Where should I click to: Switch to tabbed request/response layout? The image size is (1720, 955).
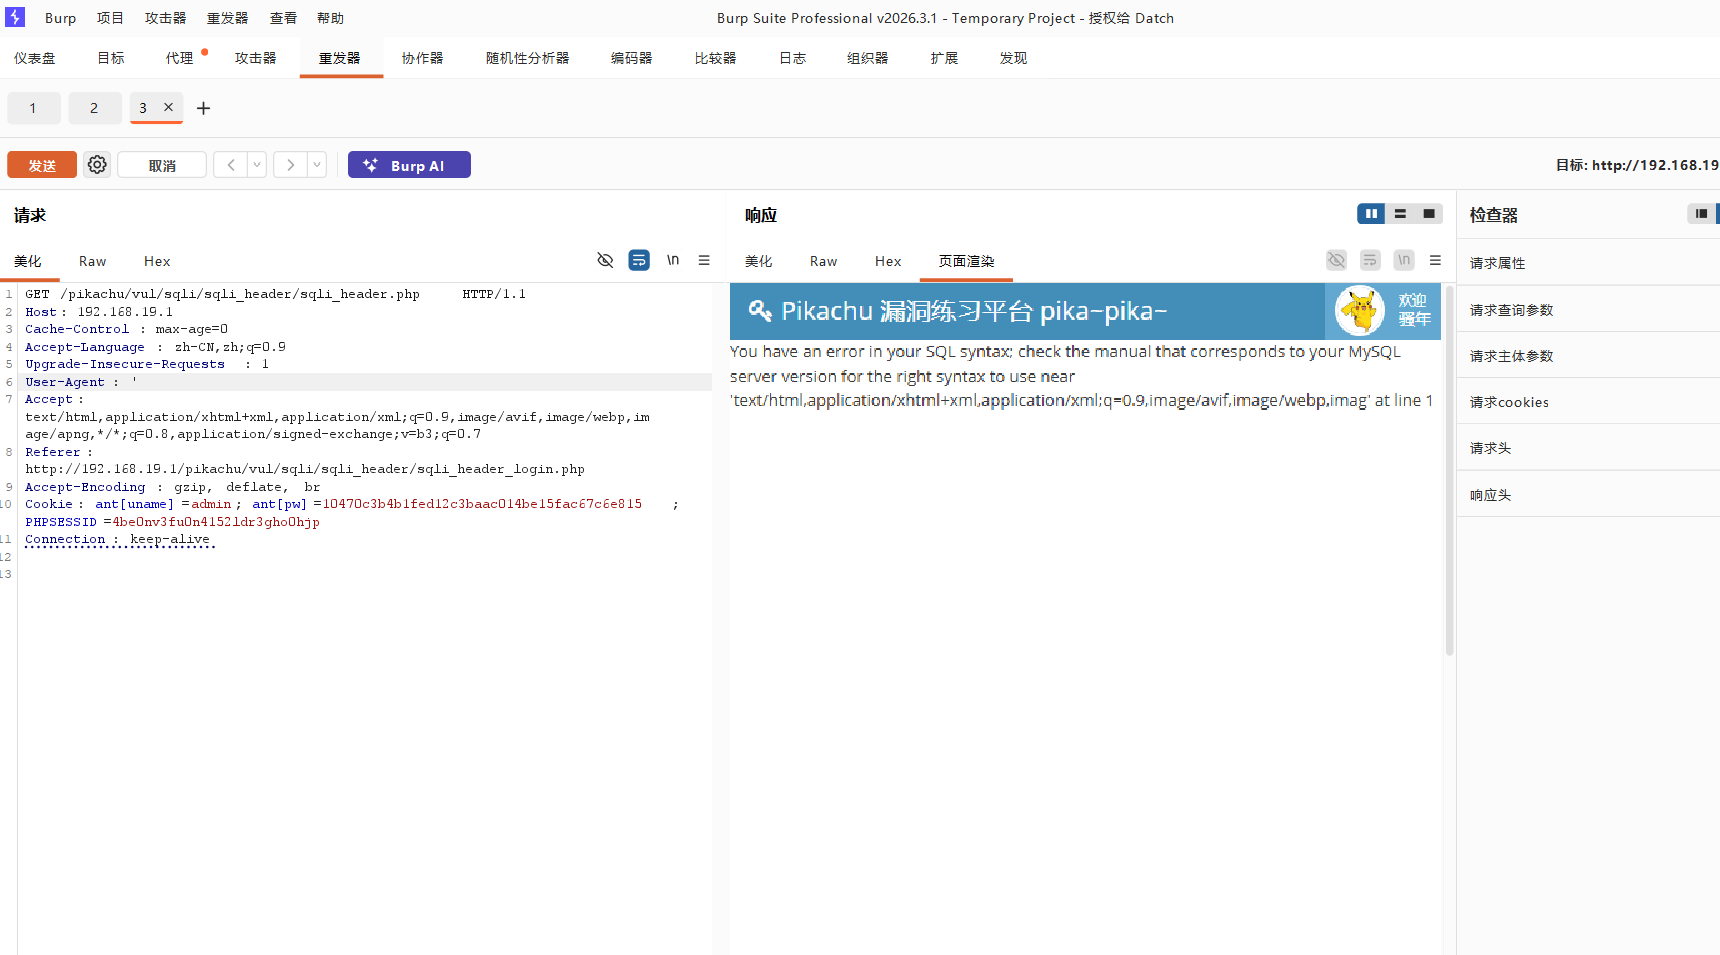(x=1429, y=214)
